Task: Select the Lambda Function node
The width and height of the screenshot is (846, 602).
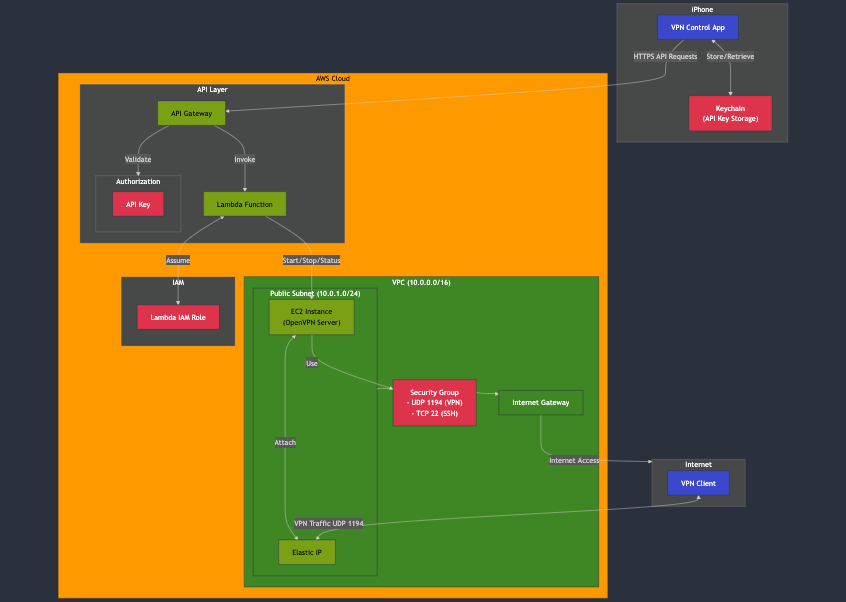Action: [244, 204]
